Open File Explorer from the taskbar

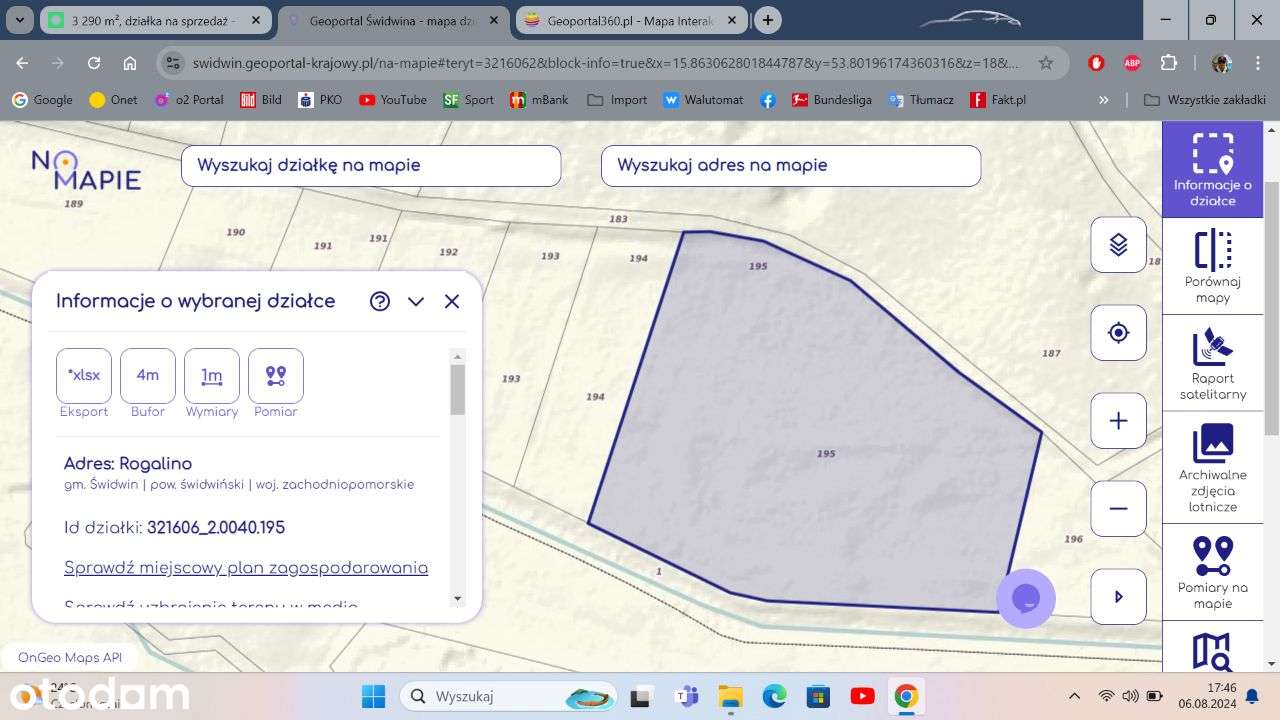coord(730,696)
